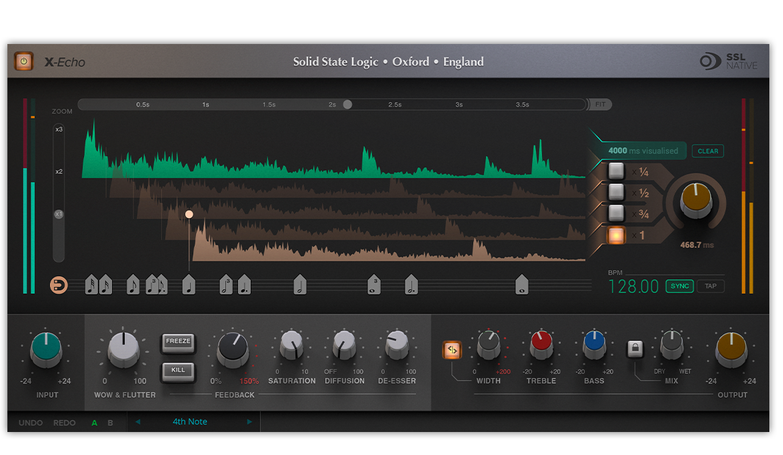
Task: Click the blue BASS knob
Action: click(x=594, y=346)
